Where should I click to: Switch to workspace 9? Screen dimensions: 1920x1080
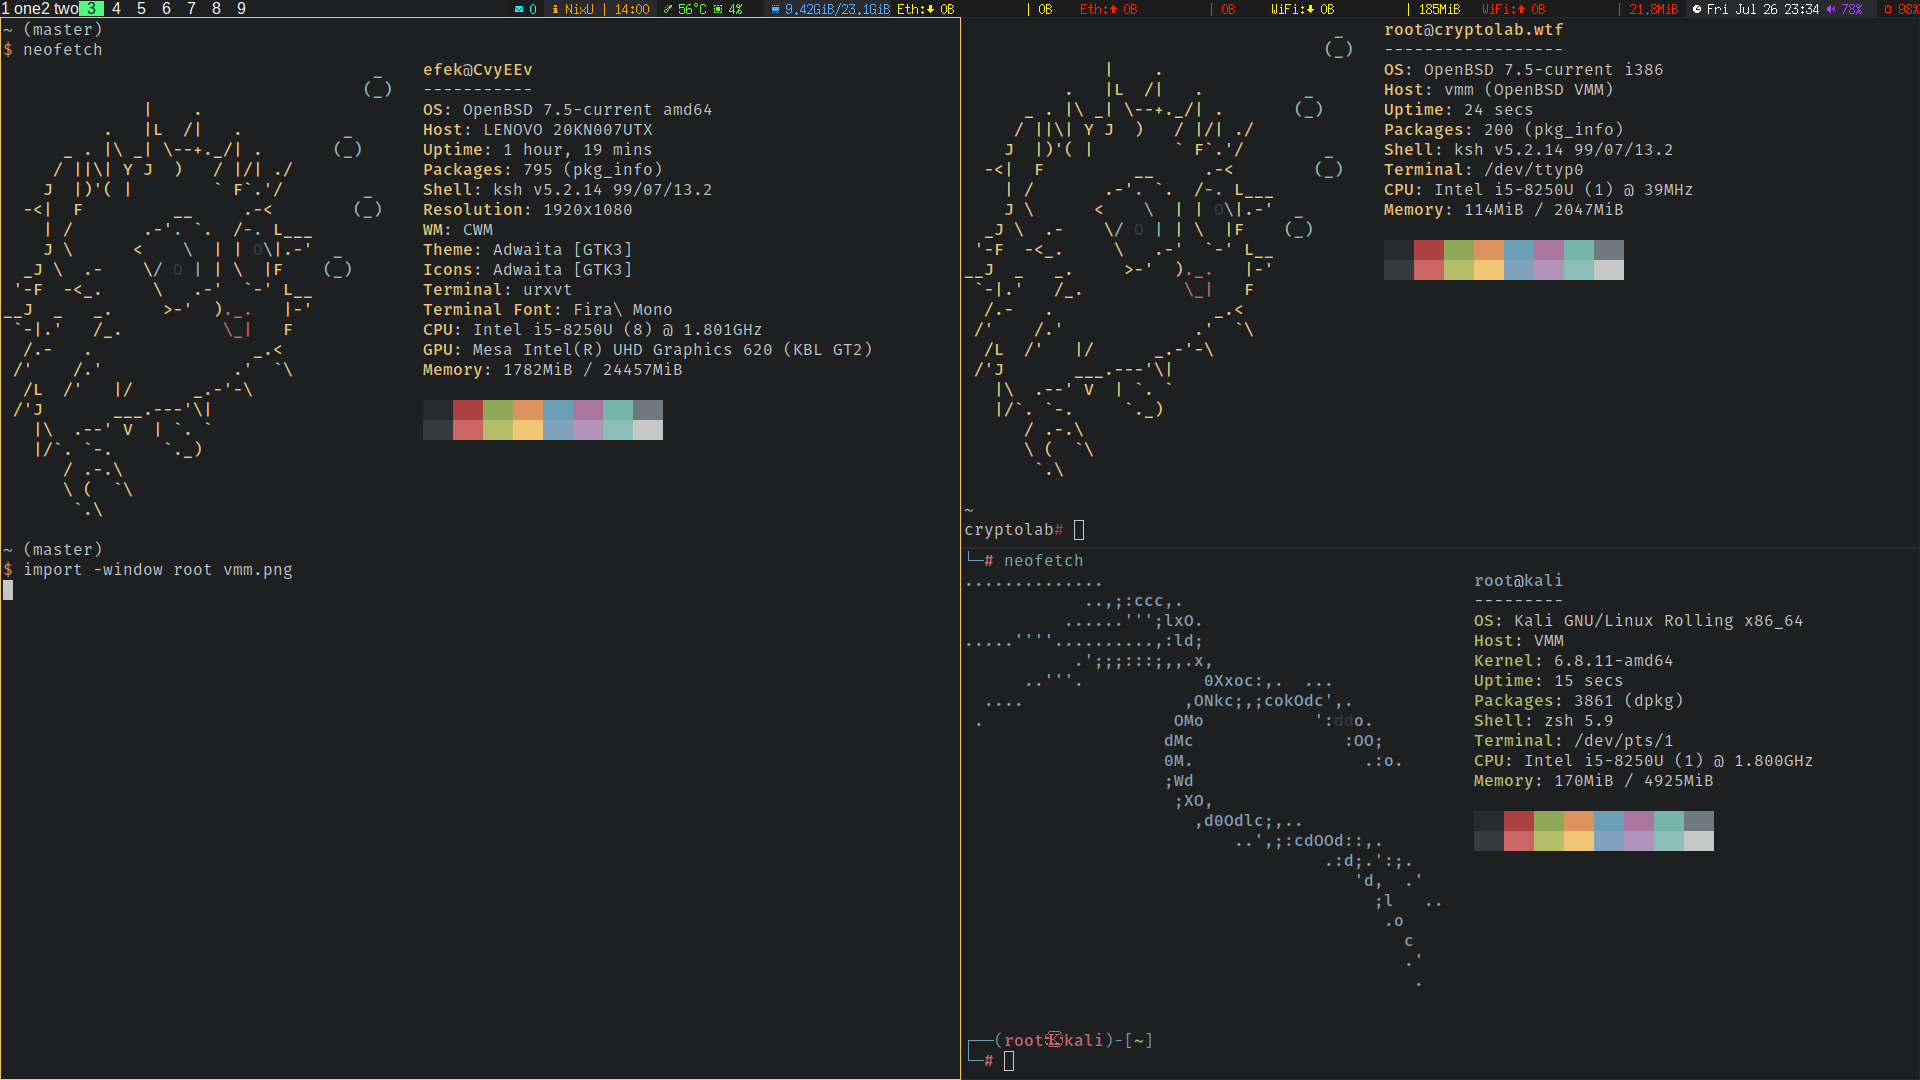point(241,9)
